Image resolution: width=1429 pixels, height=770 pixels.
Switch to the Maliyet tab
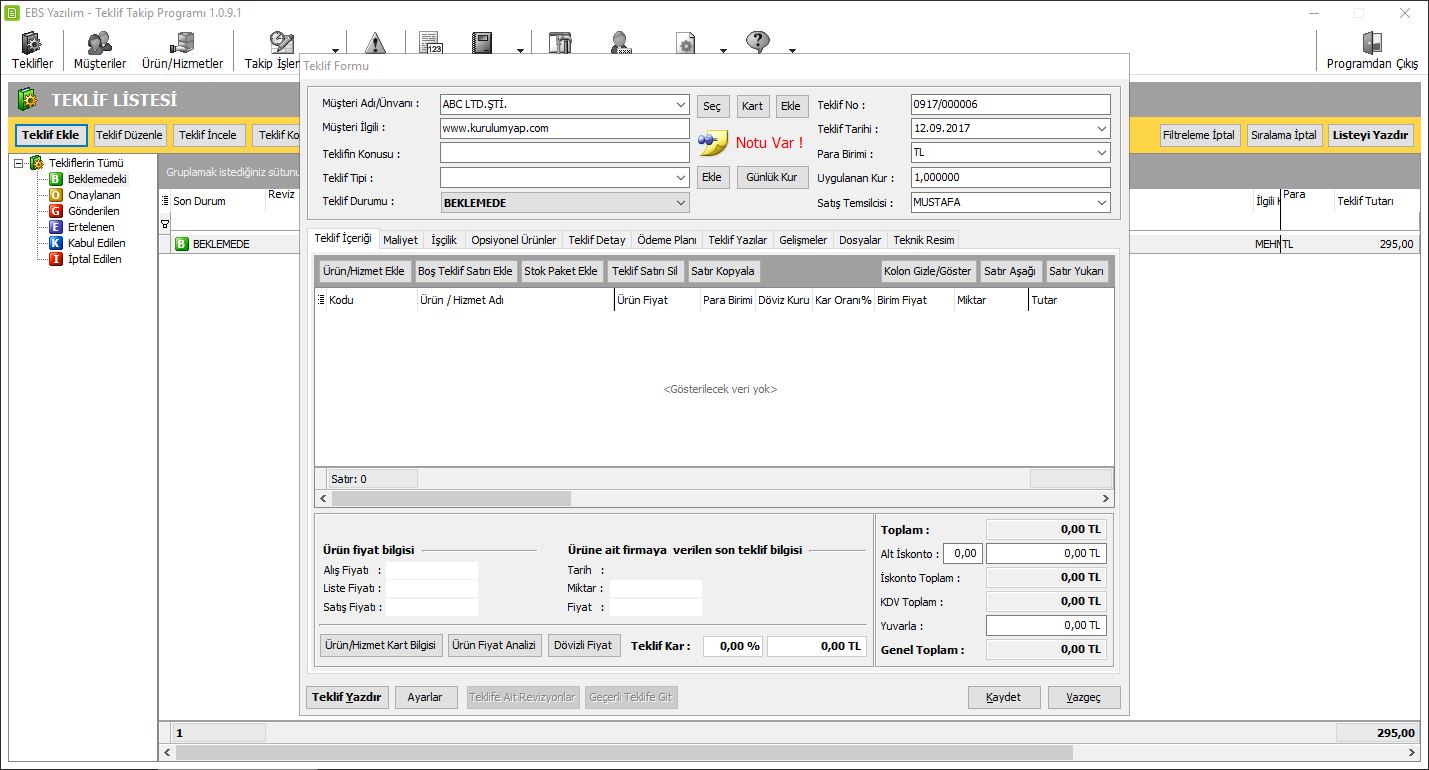401,240
